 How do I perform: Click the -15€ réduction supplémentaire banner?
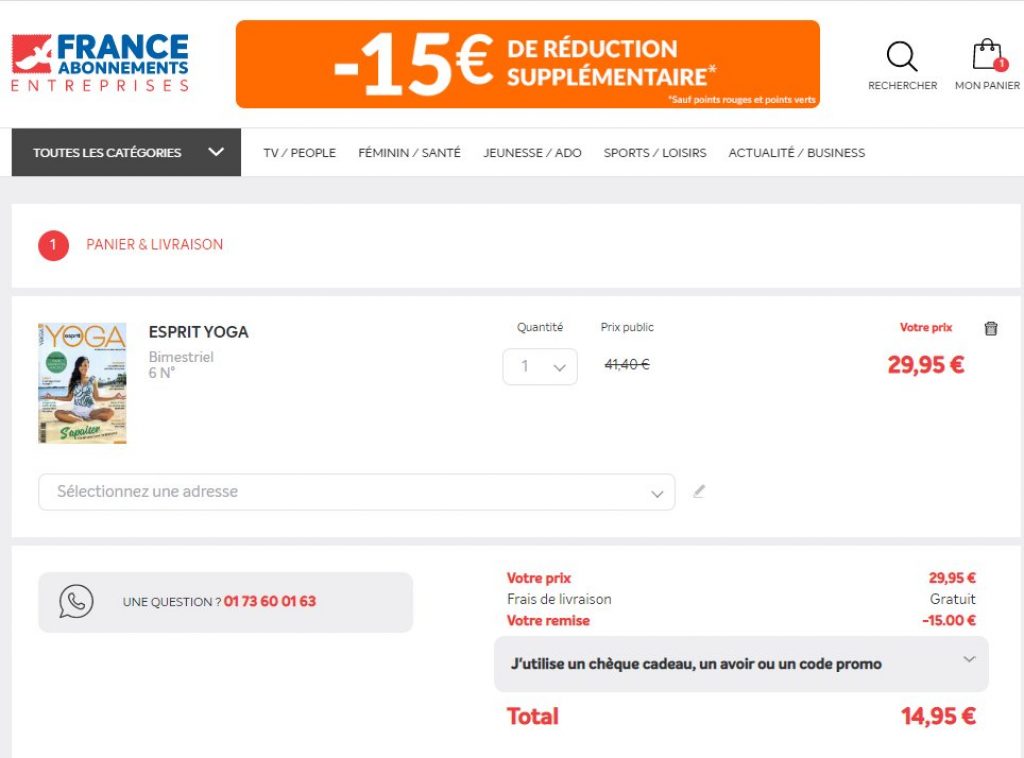coord(527,64)
